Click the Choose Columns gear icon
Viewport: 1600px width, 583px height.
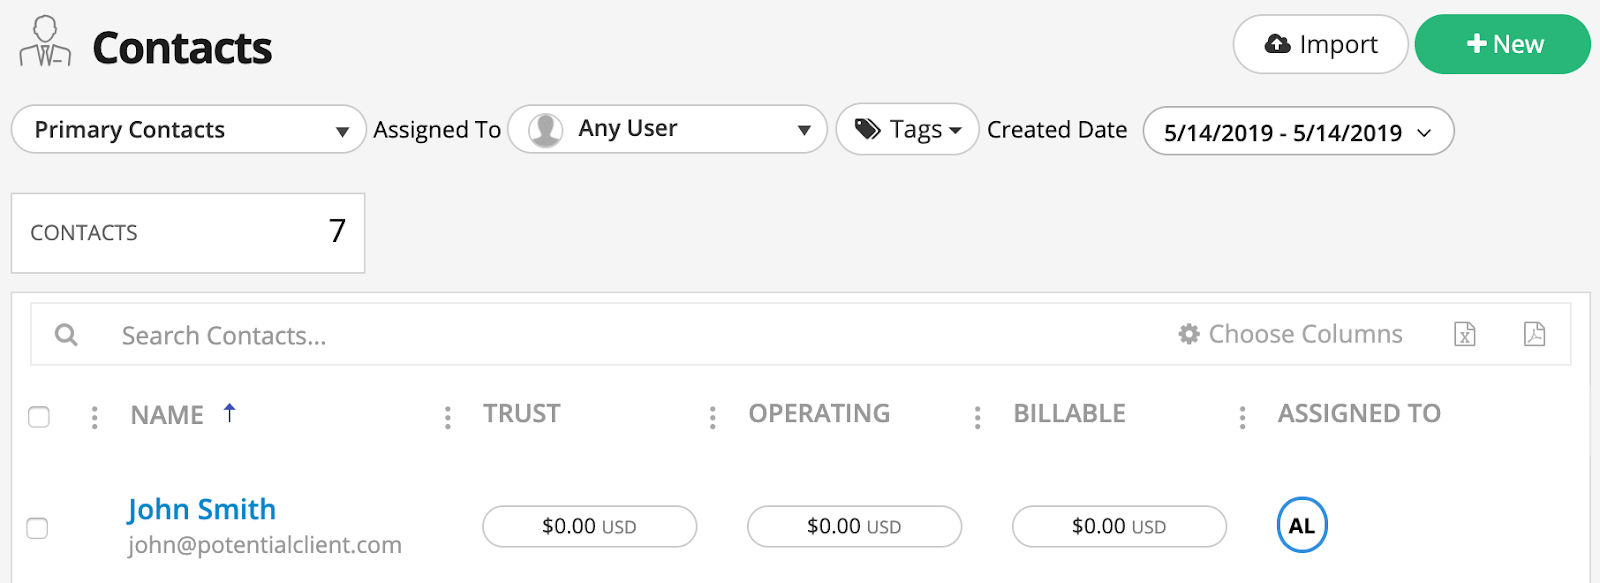click(1187, 334)
